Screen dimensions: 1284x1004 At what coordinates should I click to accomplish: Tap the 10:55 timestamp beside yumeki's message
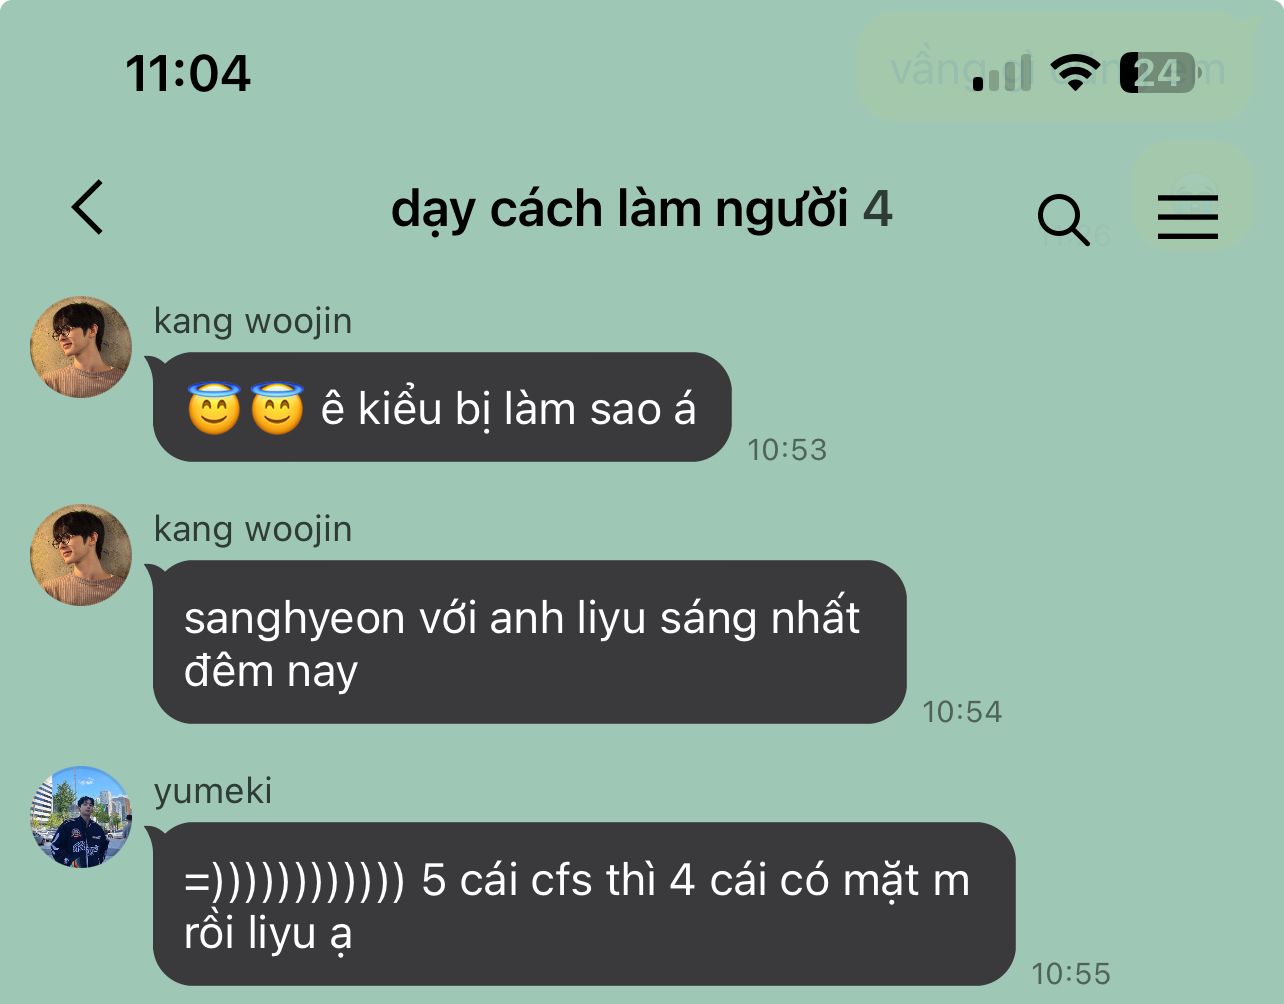[x=1071, y=974]
